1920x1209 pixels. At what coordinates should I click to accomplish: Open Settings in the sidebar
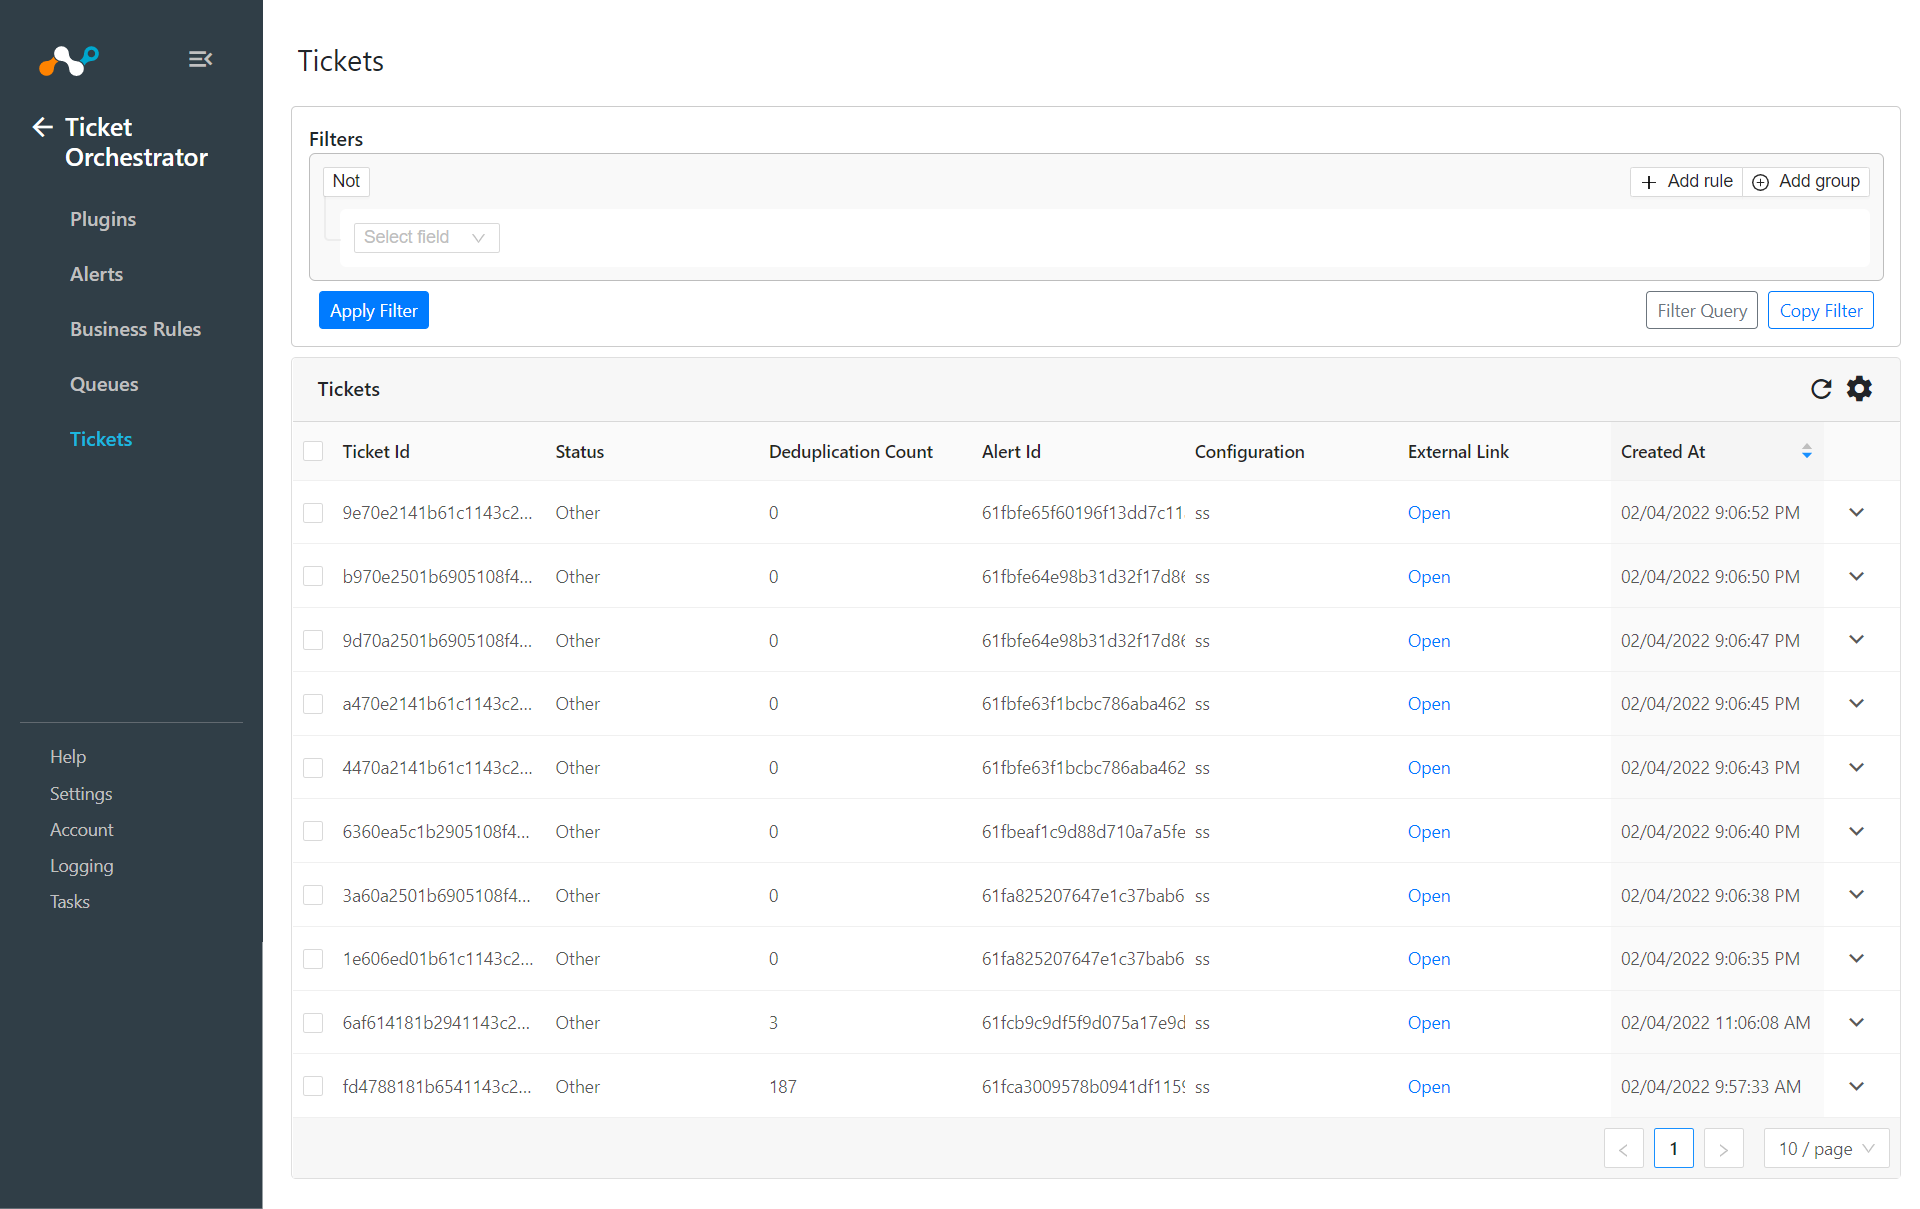pos(81,794)
